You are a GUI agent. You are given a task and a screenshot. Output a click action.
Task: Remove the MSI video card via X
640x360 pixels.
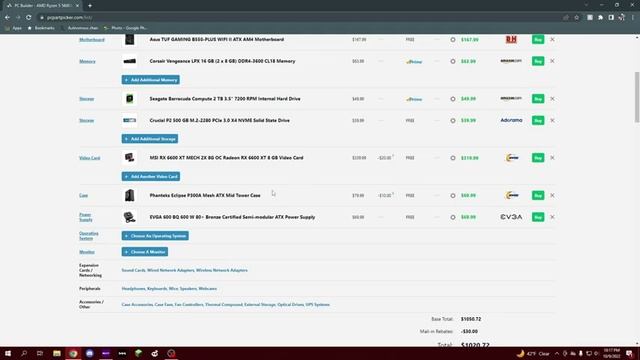click(552, 158)
